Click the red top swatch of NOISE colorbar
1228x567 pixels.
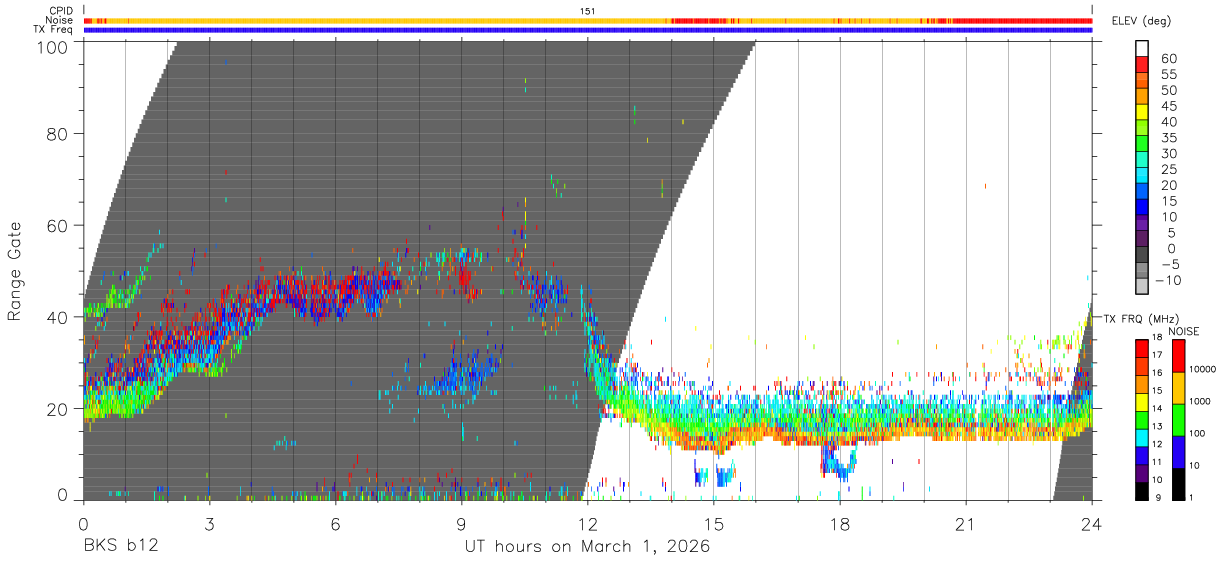[x=1179, y=355]
